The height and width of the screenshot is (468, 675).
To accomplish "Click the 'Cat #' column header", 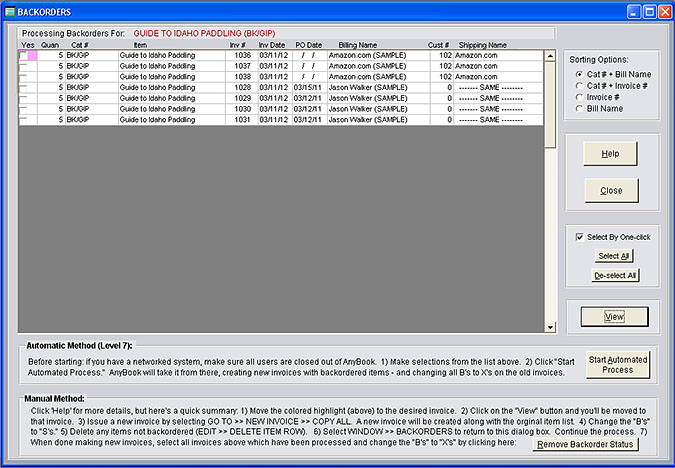I will 78,45.
